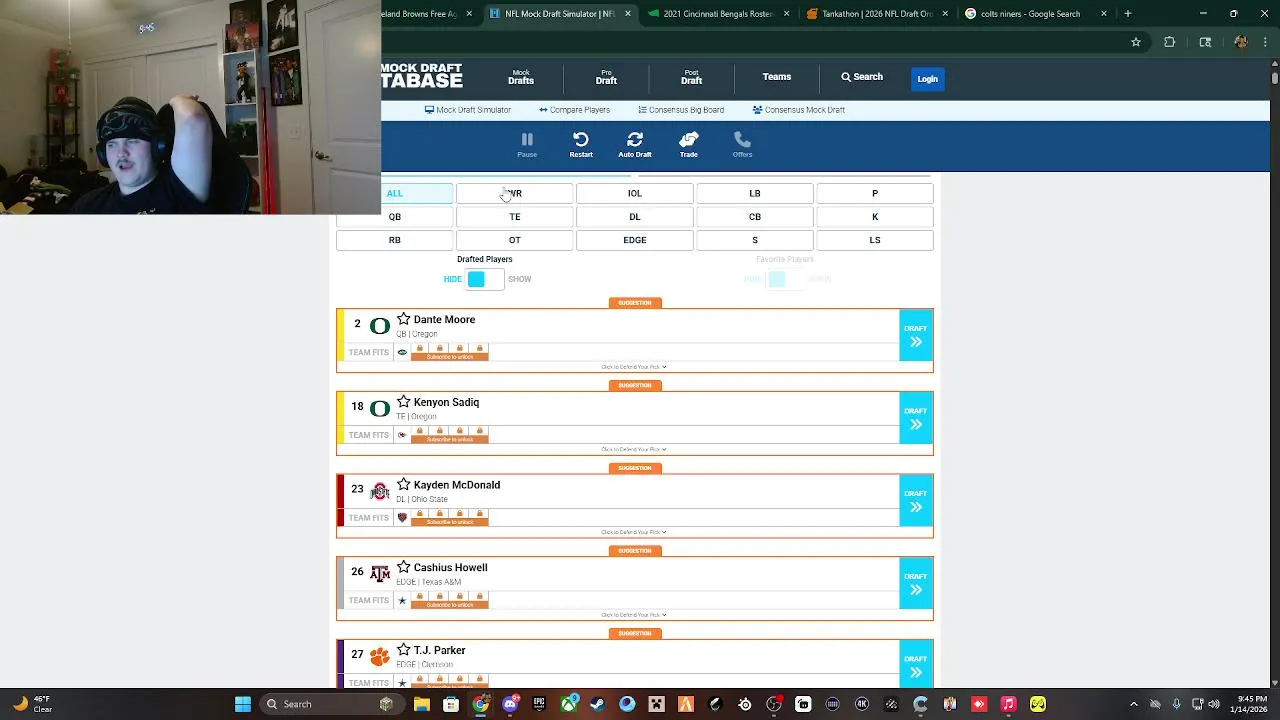Open Pre Draft menu

coord(606,77)
